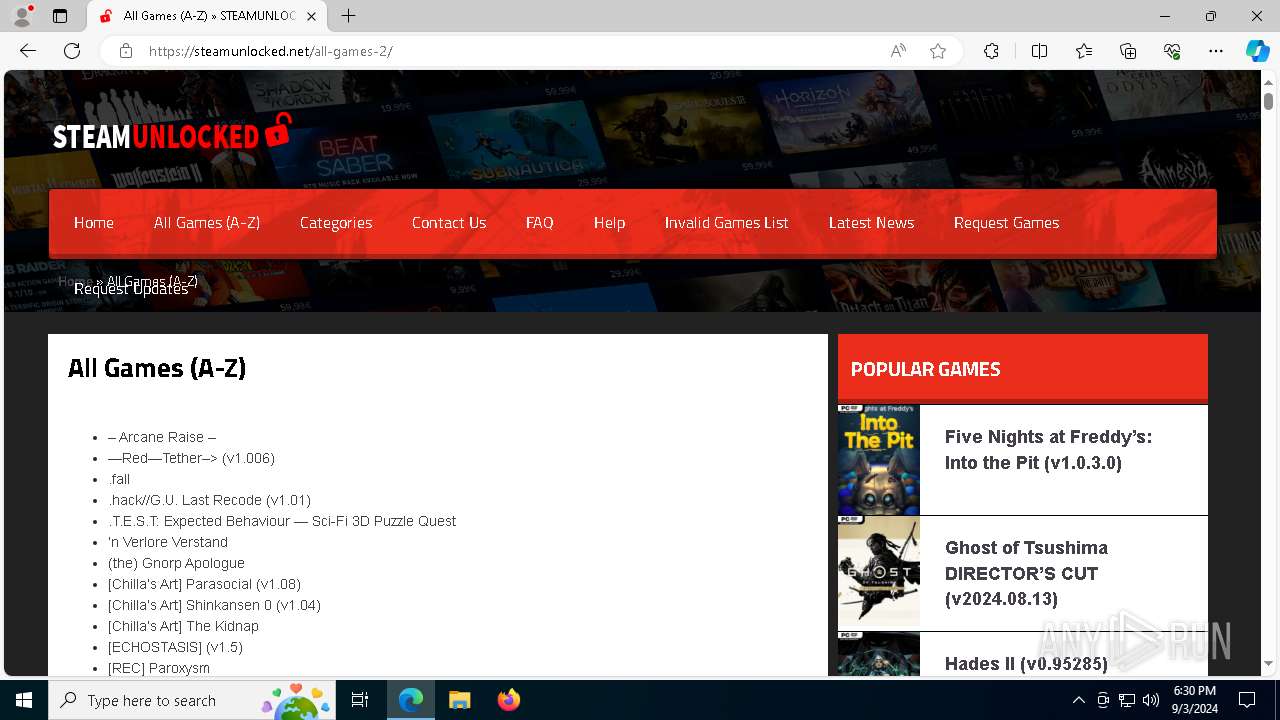1280x720 pixels.
Task: Open Contact Us menu item
Action: (449, 223)
